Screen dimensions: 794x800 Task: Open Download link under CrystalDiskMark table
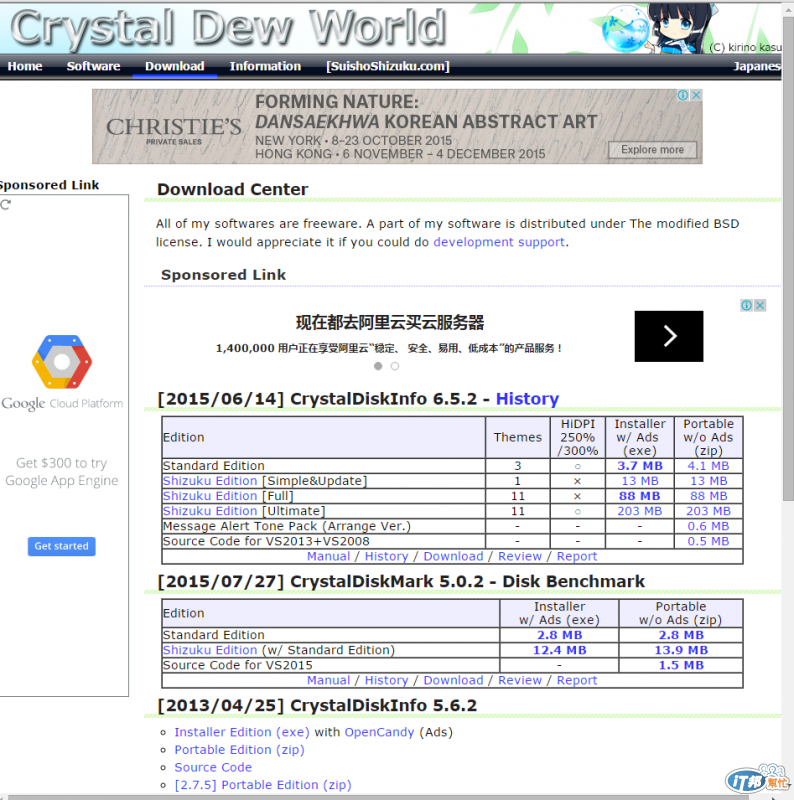click(453, 680)
